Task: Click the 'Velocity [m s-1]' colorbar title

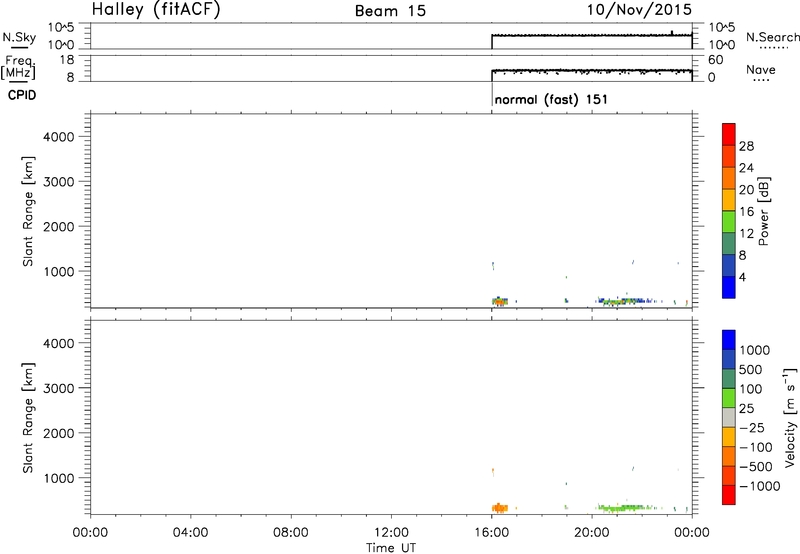Action: pos(790,417)
